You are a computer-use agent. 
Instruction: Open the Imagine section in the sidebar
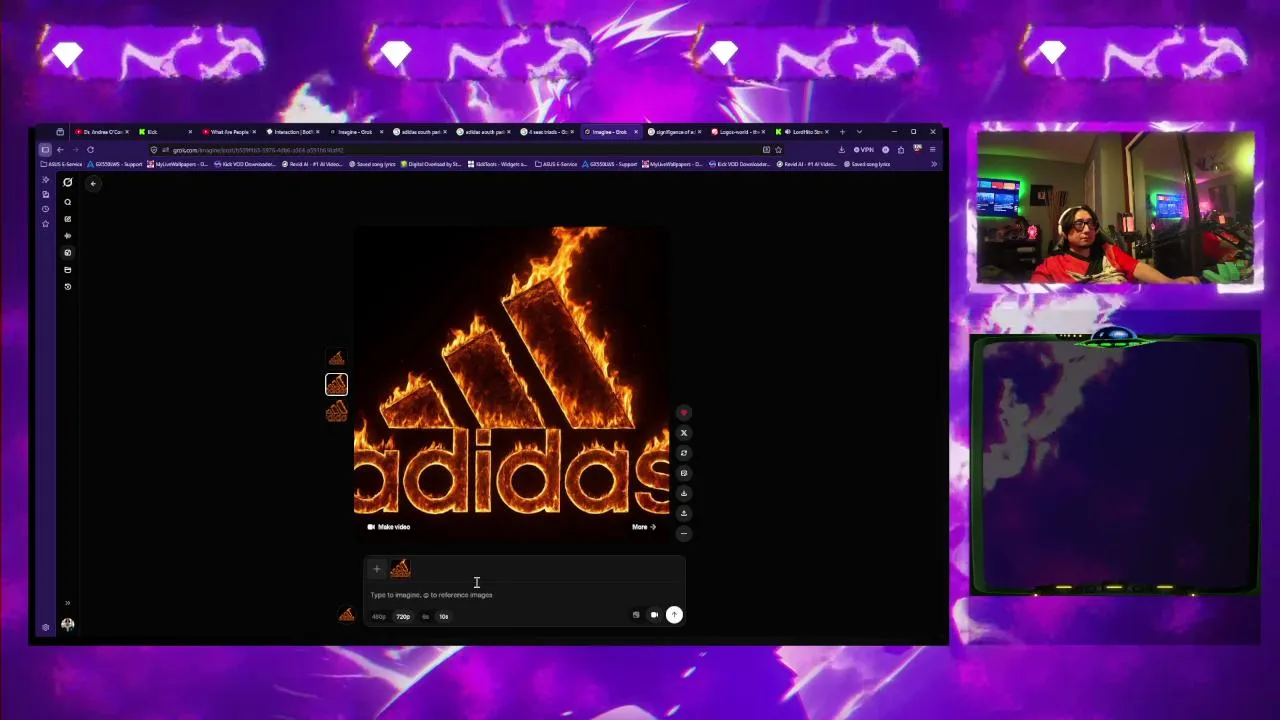coord(68,253)
